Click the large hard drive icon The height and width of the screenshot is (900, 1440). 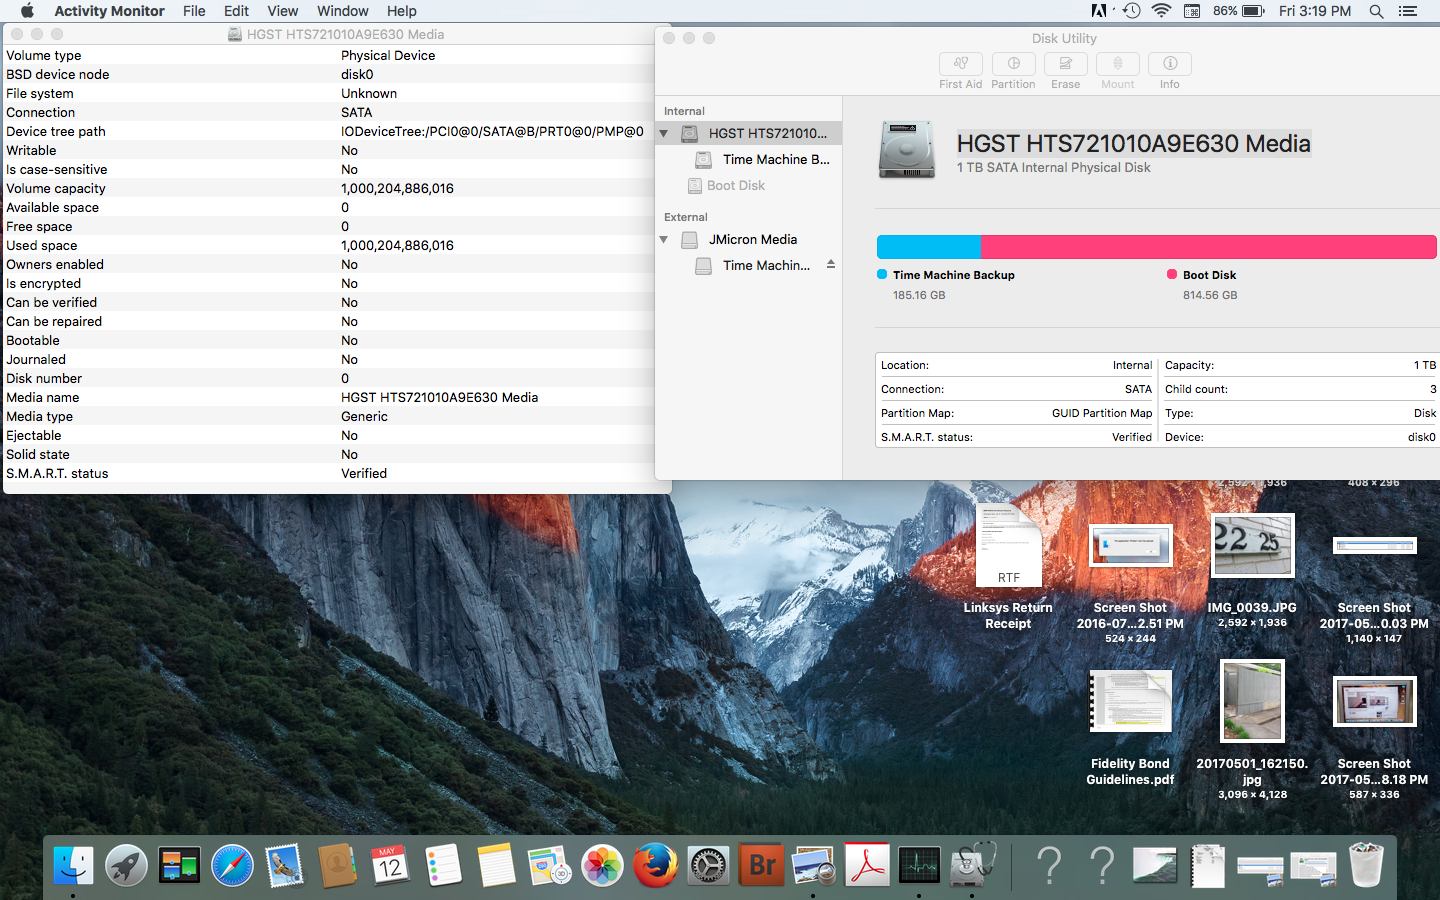coord(906,150)
